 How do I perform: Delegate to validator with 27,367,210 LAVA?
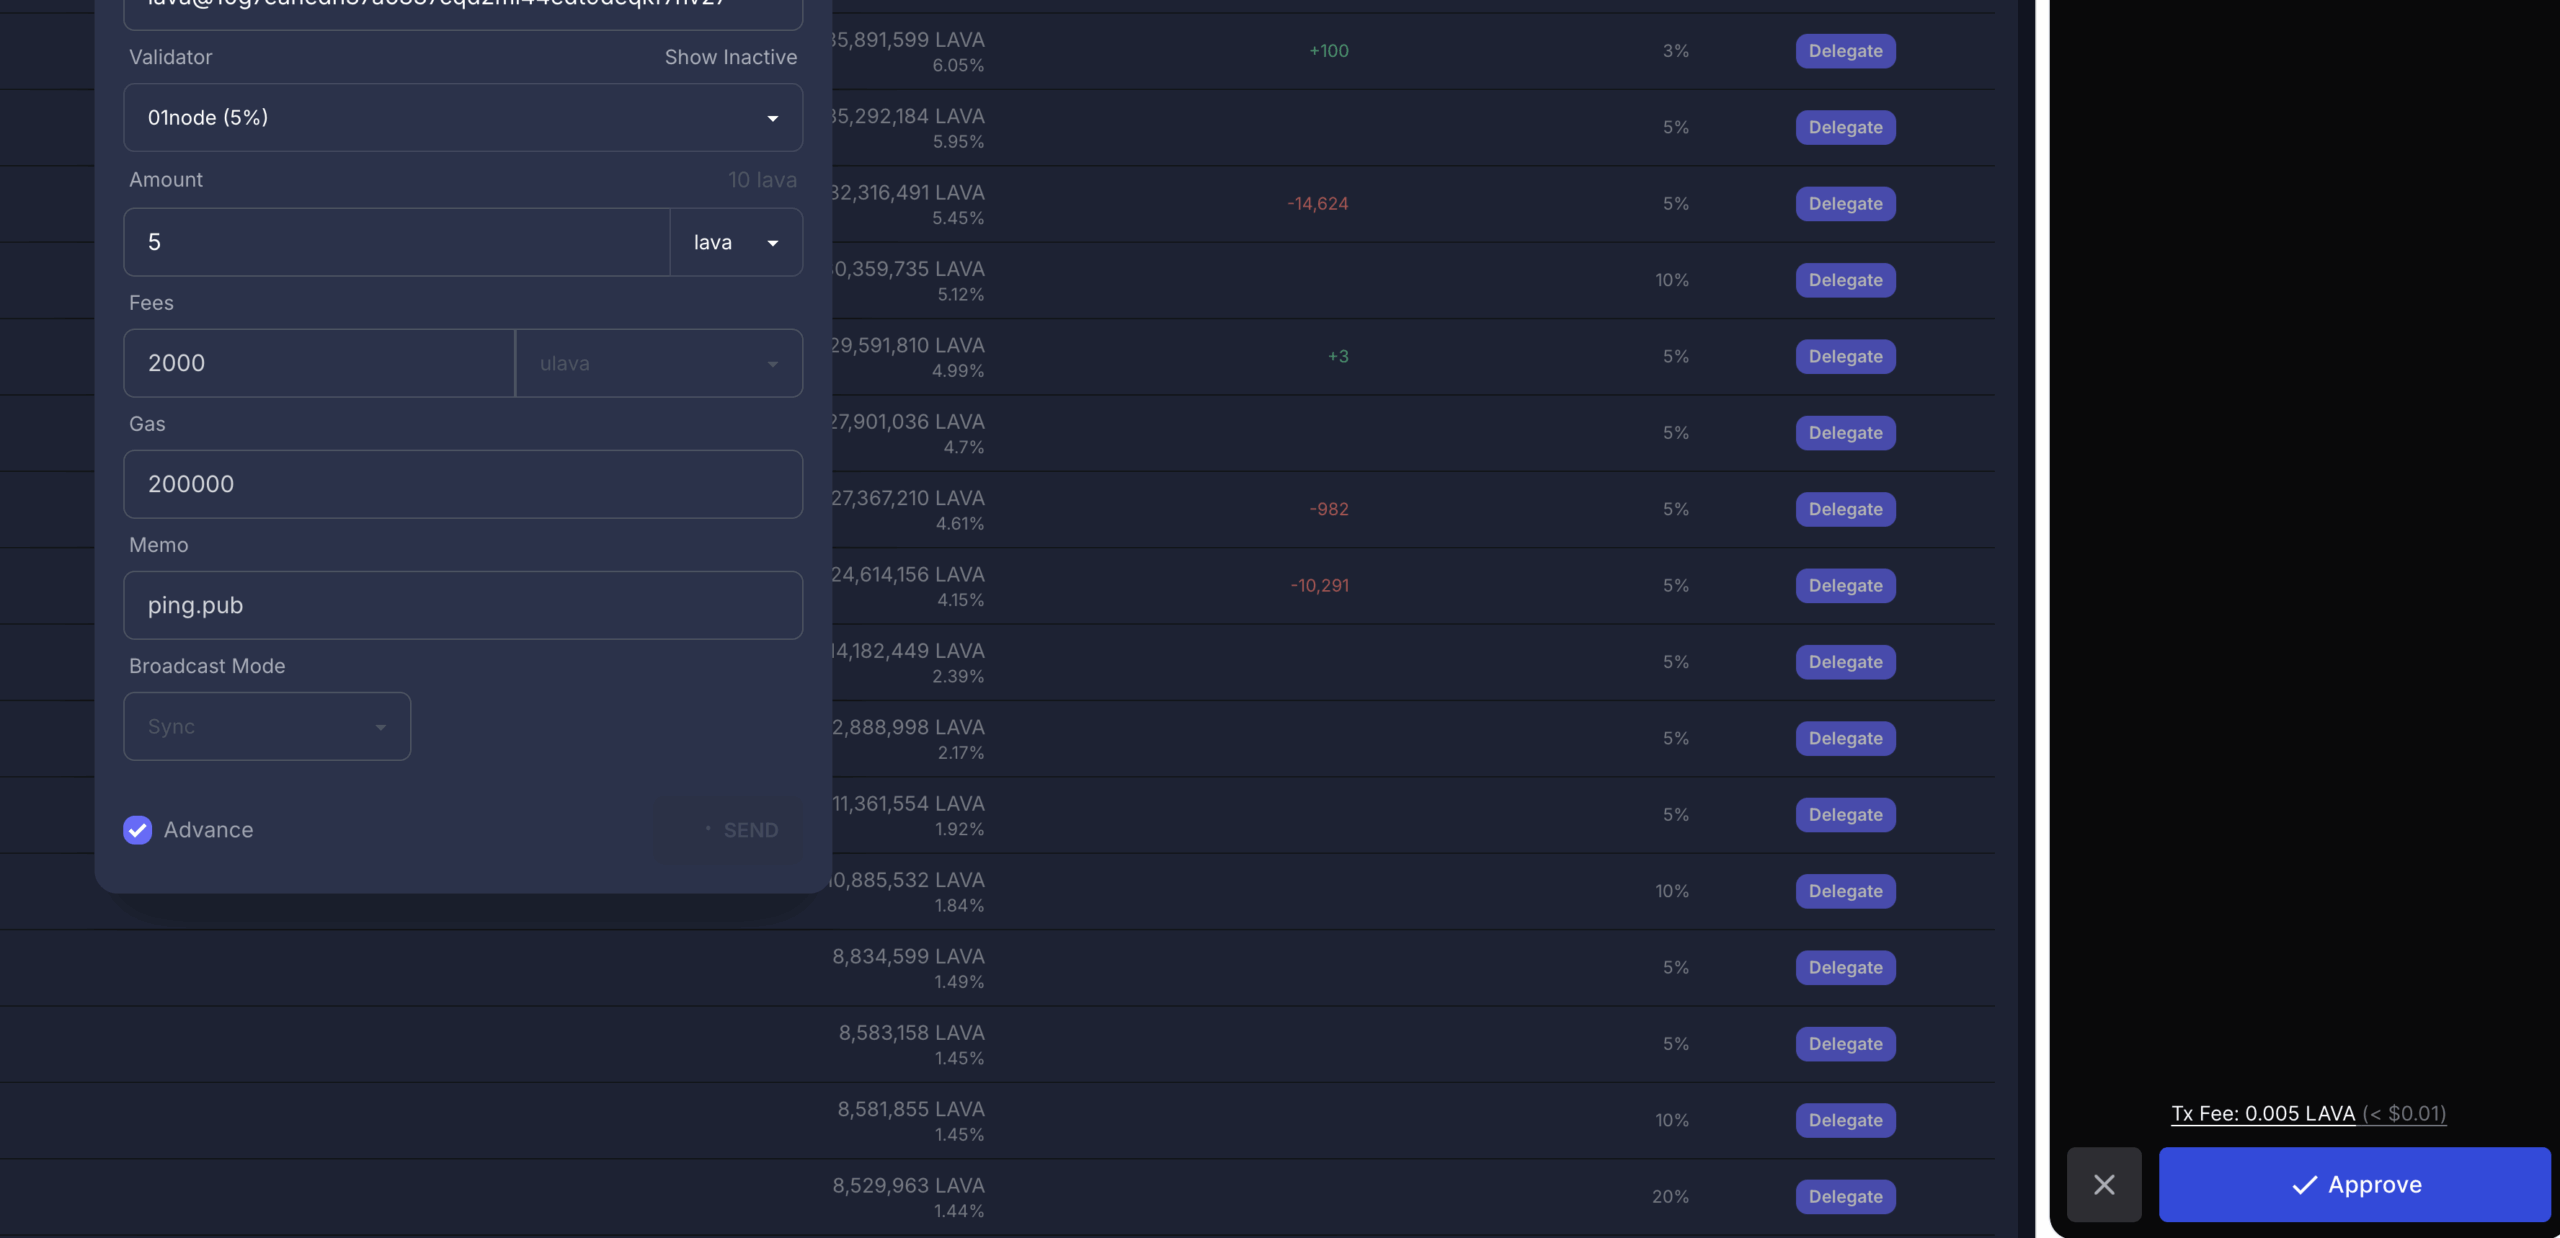click(x=1845, y=509)
